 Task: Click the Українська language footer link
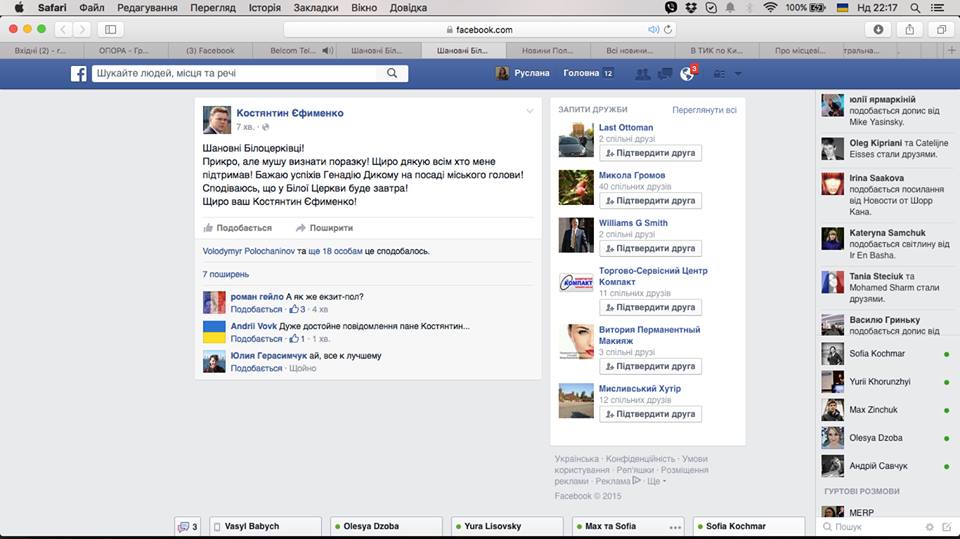[577, 459]
